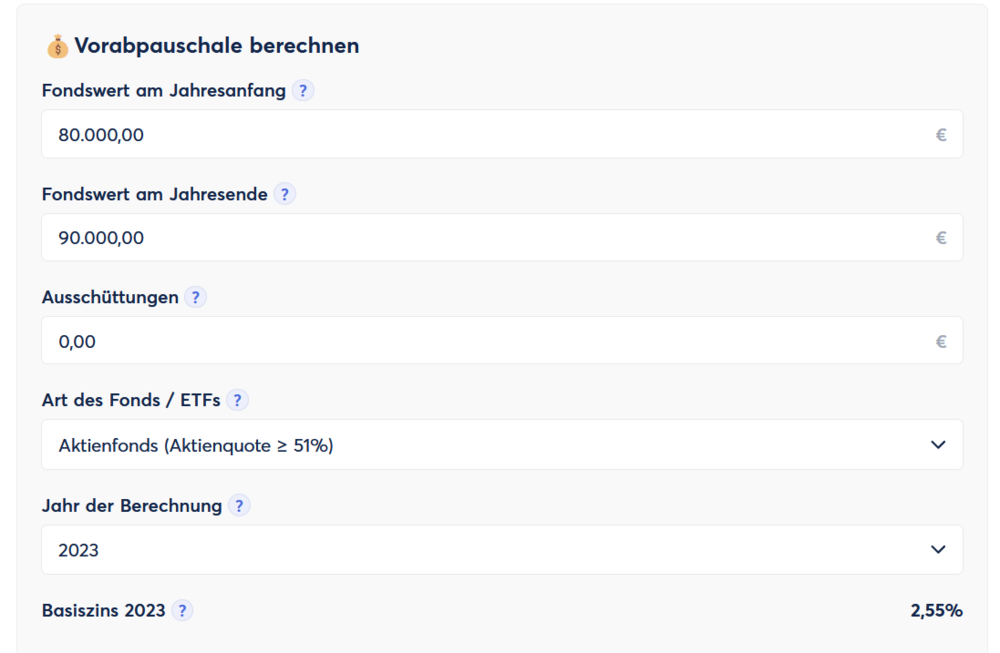Click euro symbol in Fondswert am Jahresanfang field

(x=941, y=135)
